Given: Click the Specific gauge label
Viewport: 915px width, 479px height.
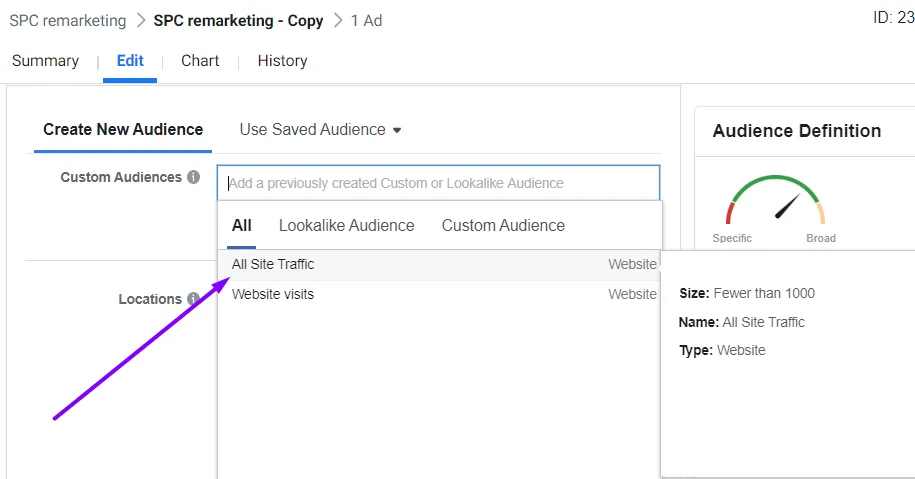Looking at the screenshot, I should point(732,238).
